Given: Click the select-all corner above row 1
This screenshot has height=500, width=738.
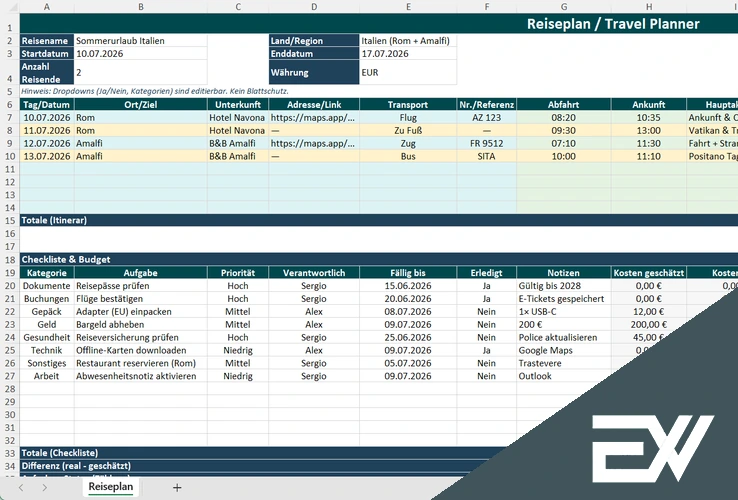Looking at the screenshot, I should (9, 7).
